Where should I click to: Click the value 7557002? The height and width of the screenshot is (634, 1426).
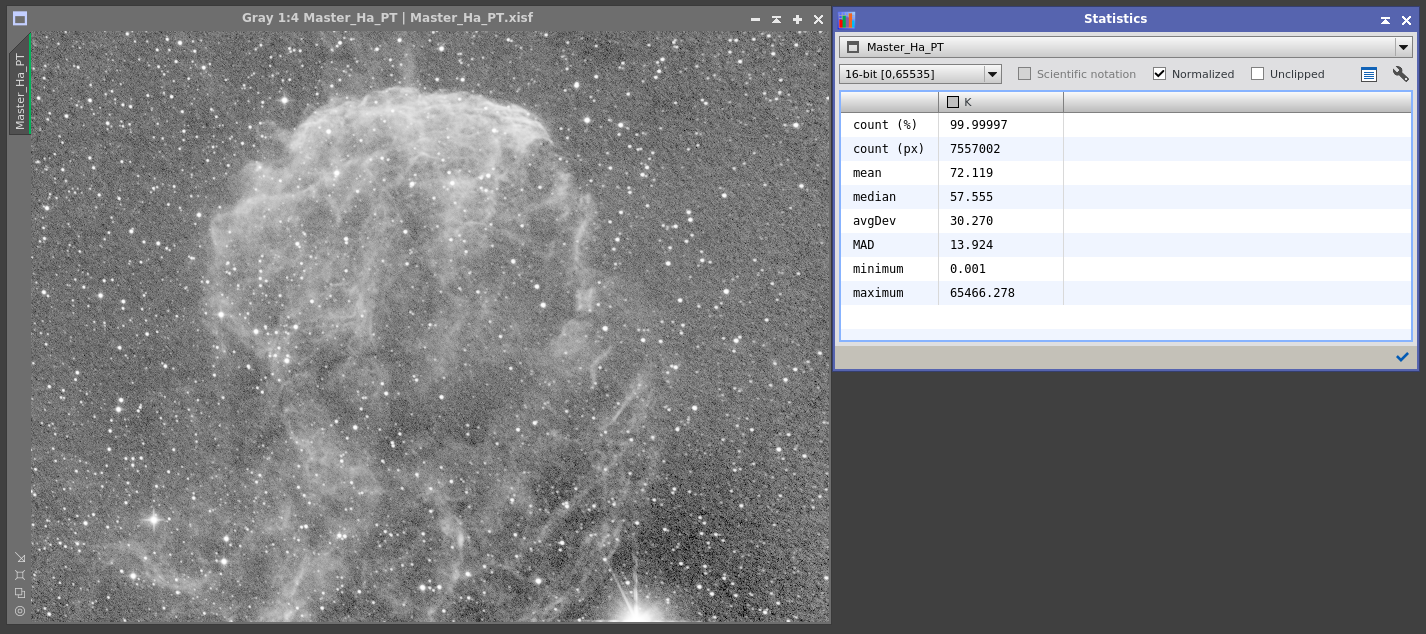975,149
